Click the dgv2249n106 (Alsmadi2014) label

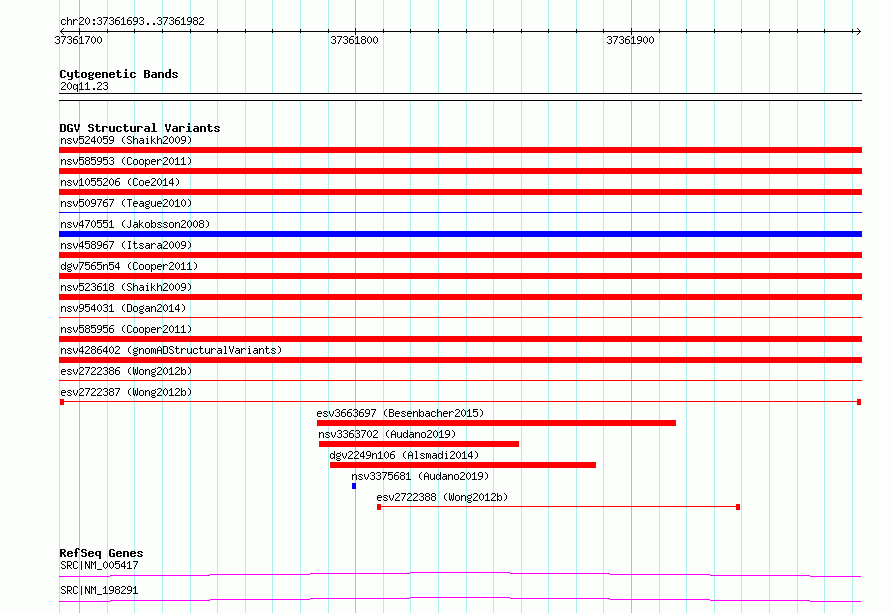click(x=404, y=455)
